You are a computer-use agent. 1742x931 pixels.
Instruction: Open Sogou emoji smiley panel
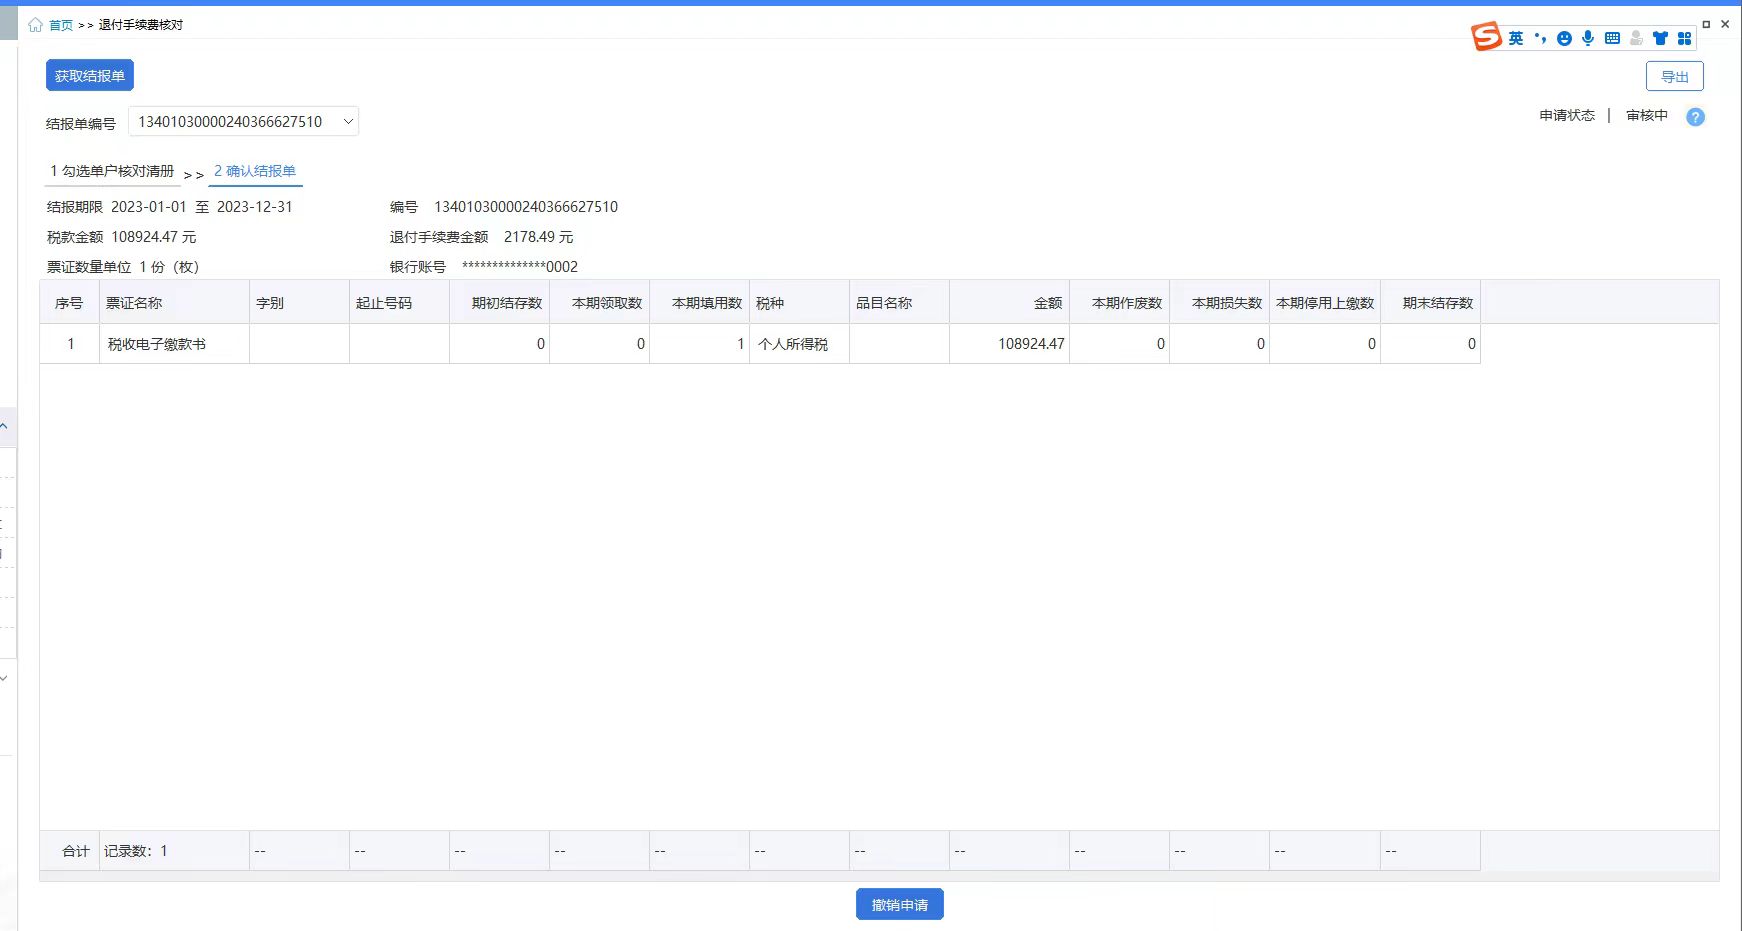click(1564, 39)
